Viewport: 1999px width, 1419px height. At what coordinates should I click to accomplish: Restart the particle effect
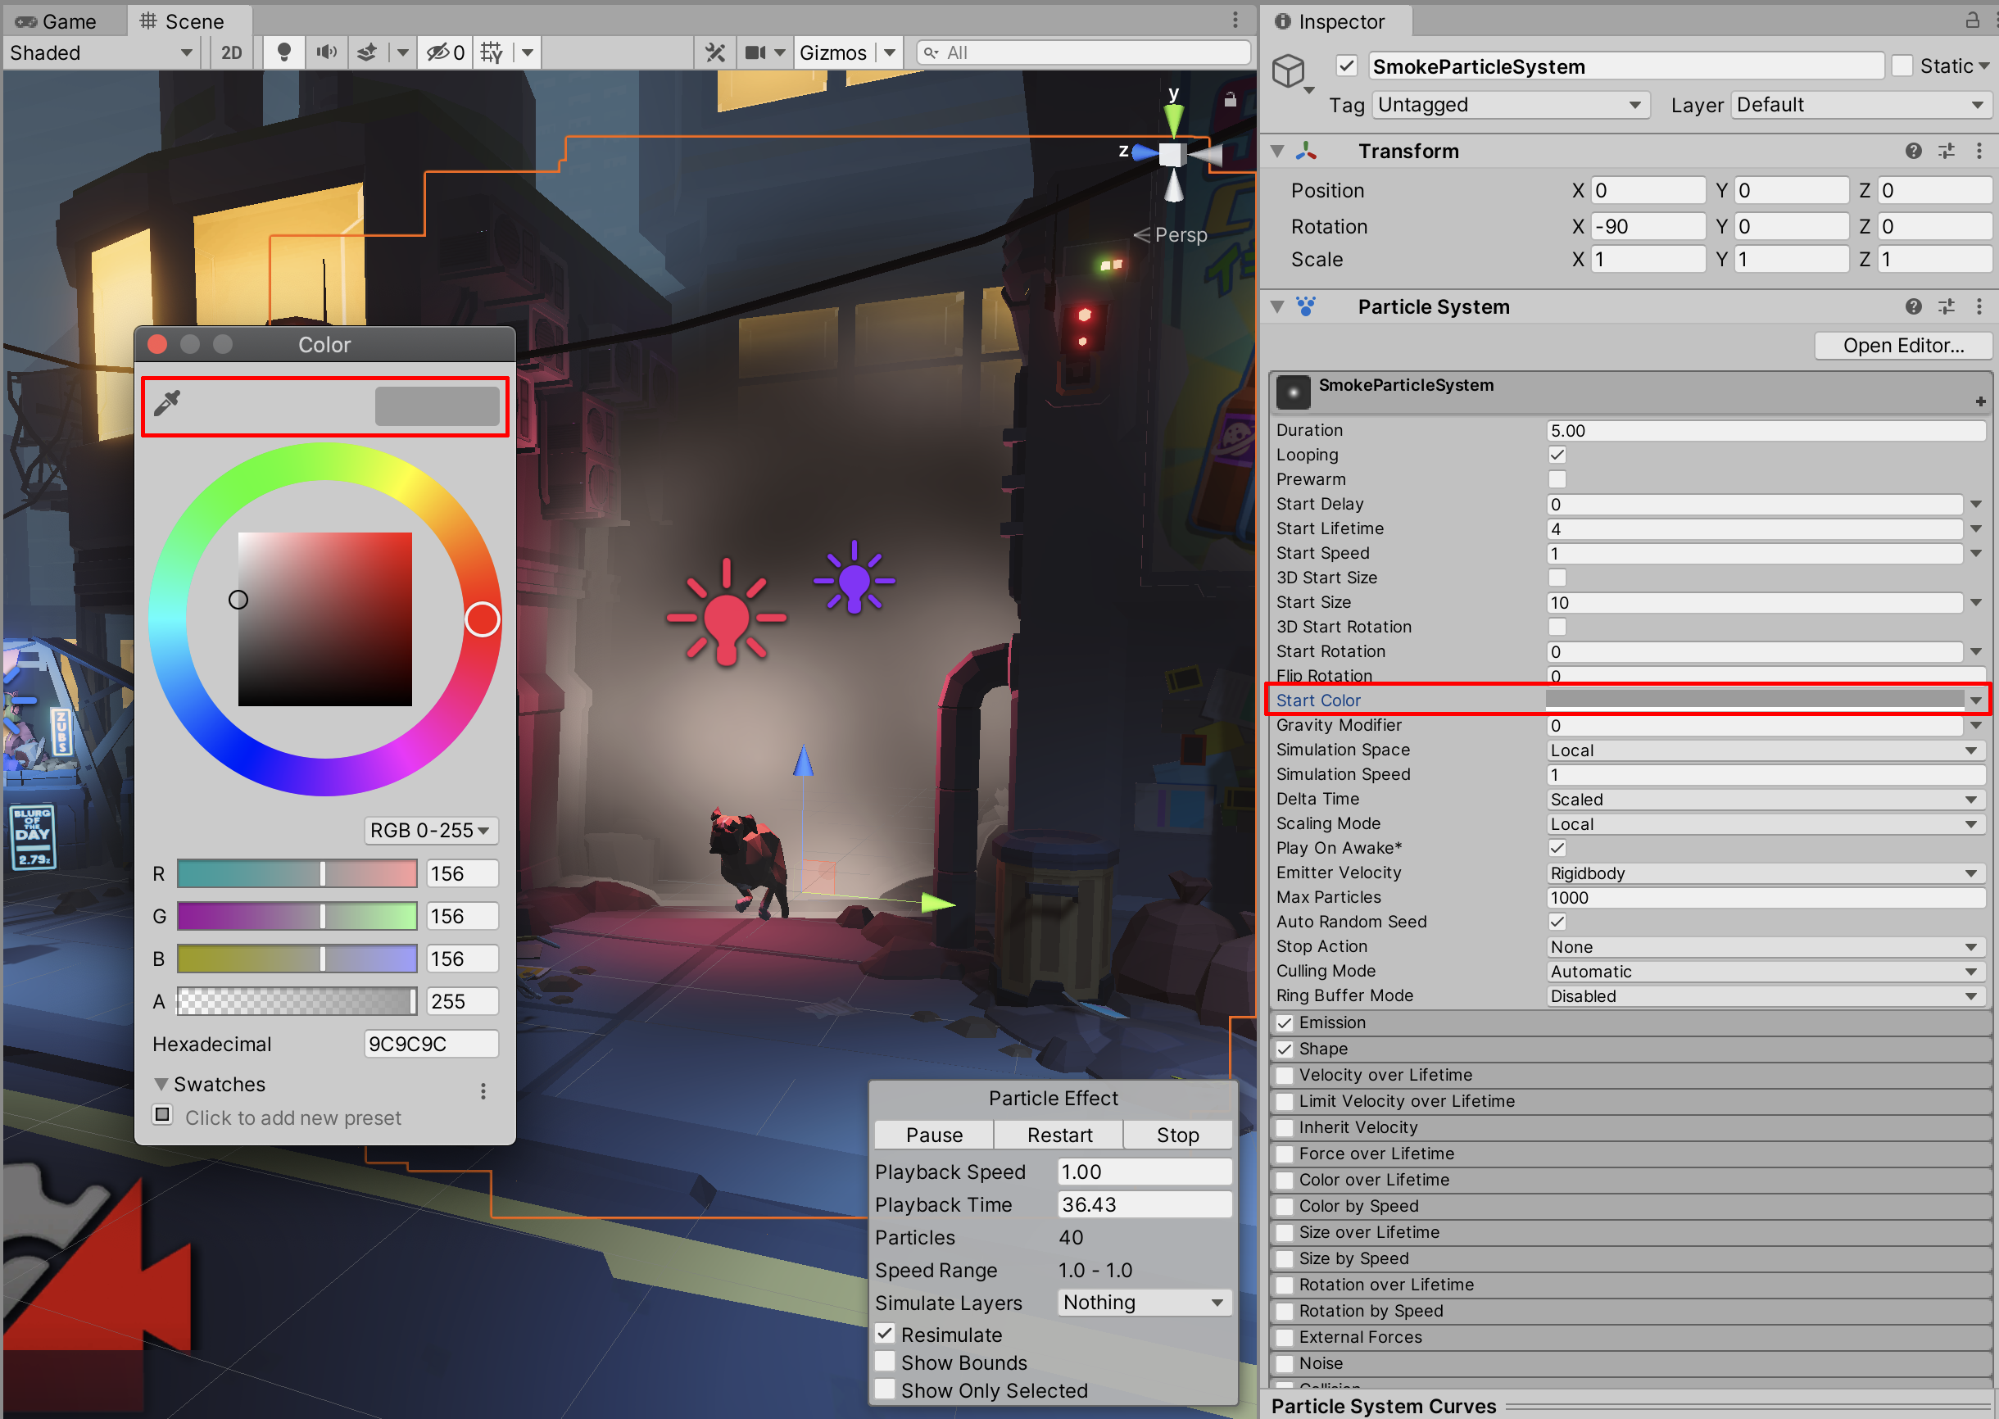pyautogui.click(x=1059, y=1135)
